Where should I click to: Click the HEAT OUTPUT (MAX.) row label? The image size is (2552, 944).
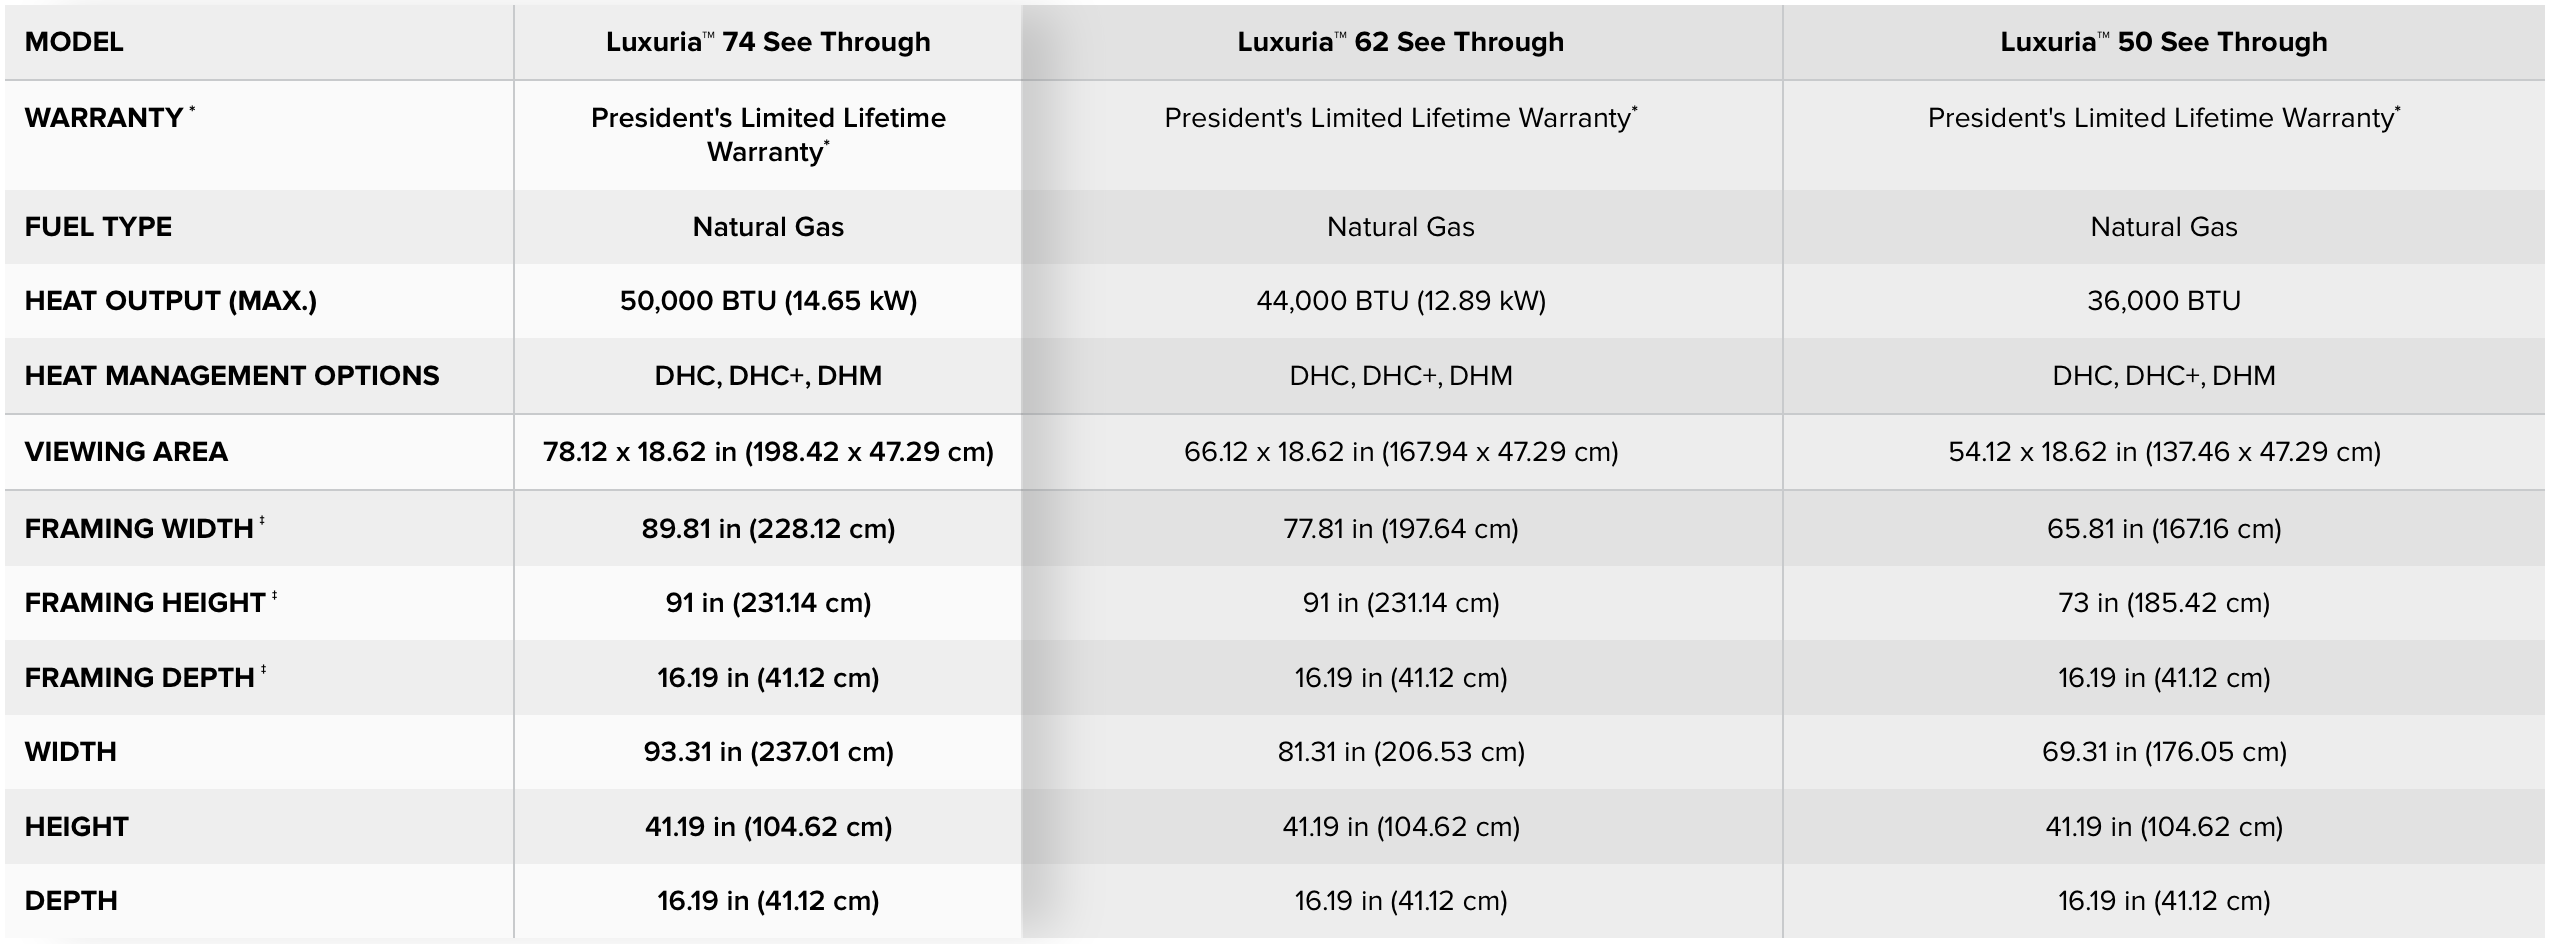170,301
